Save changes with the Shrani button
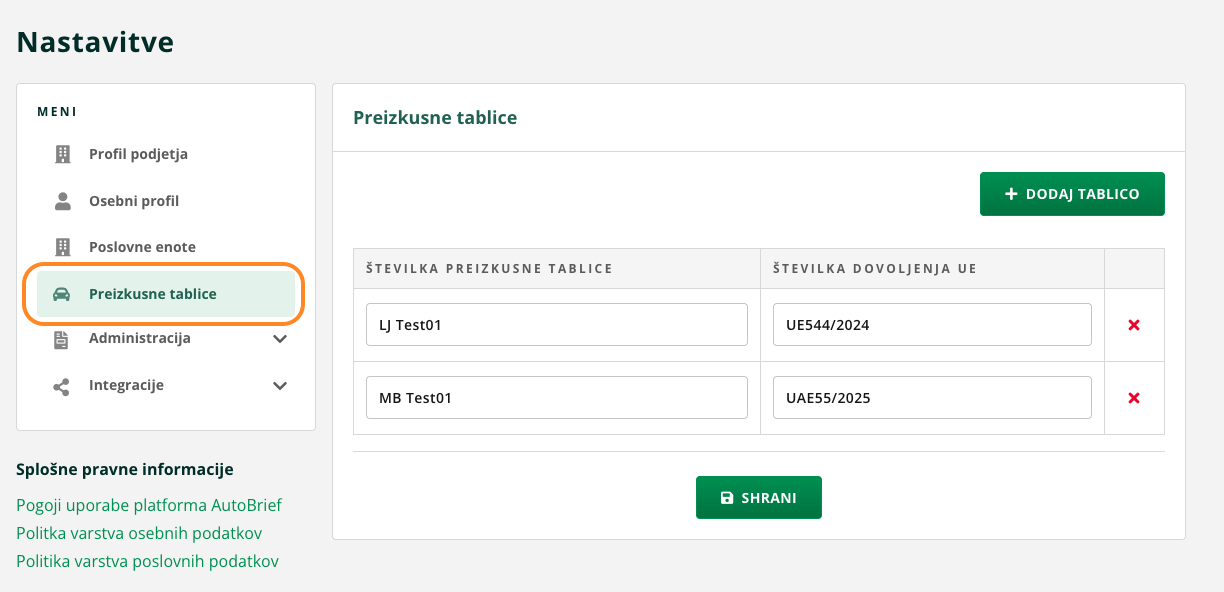The image size is (1224, 592). pos(758,498)
